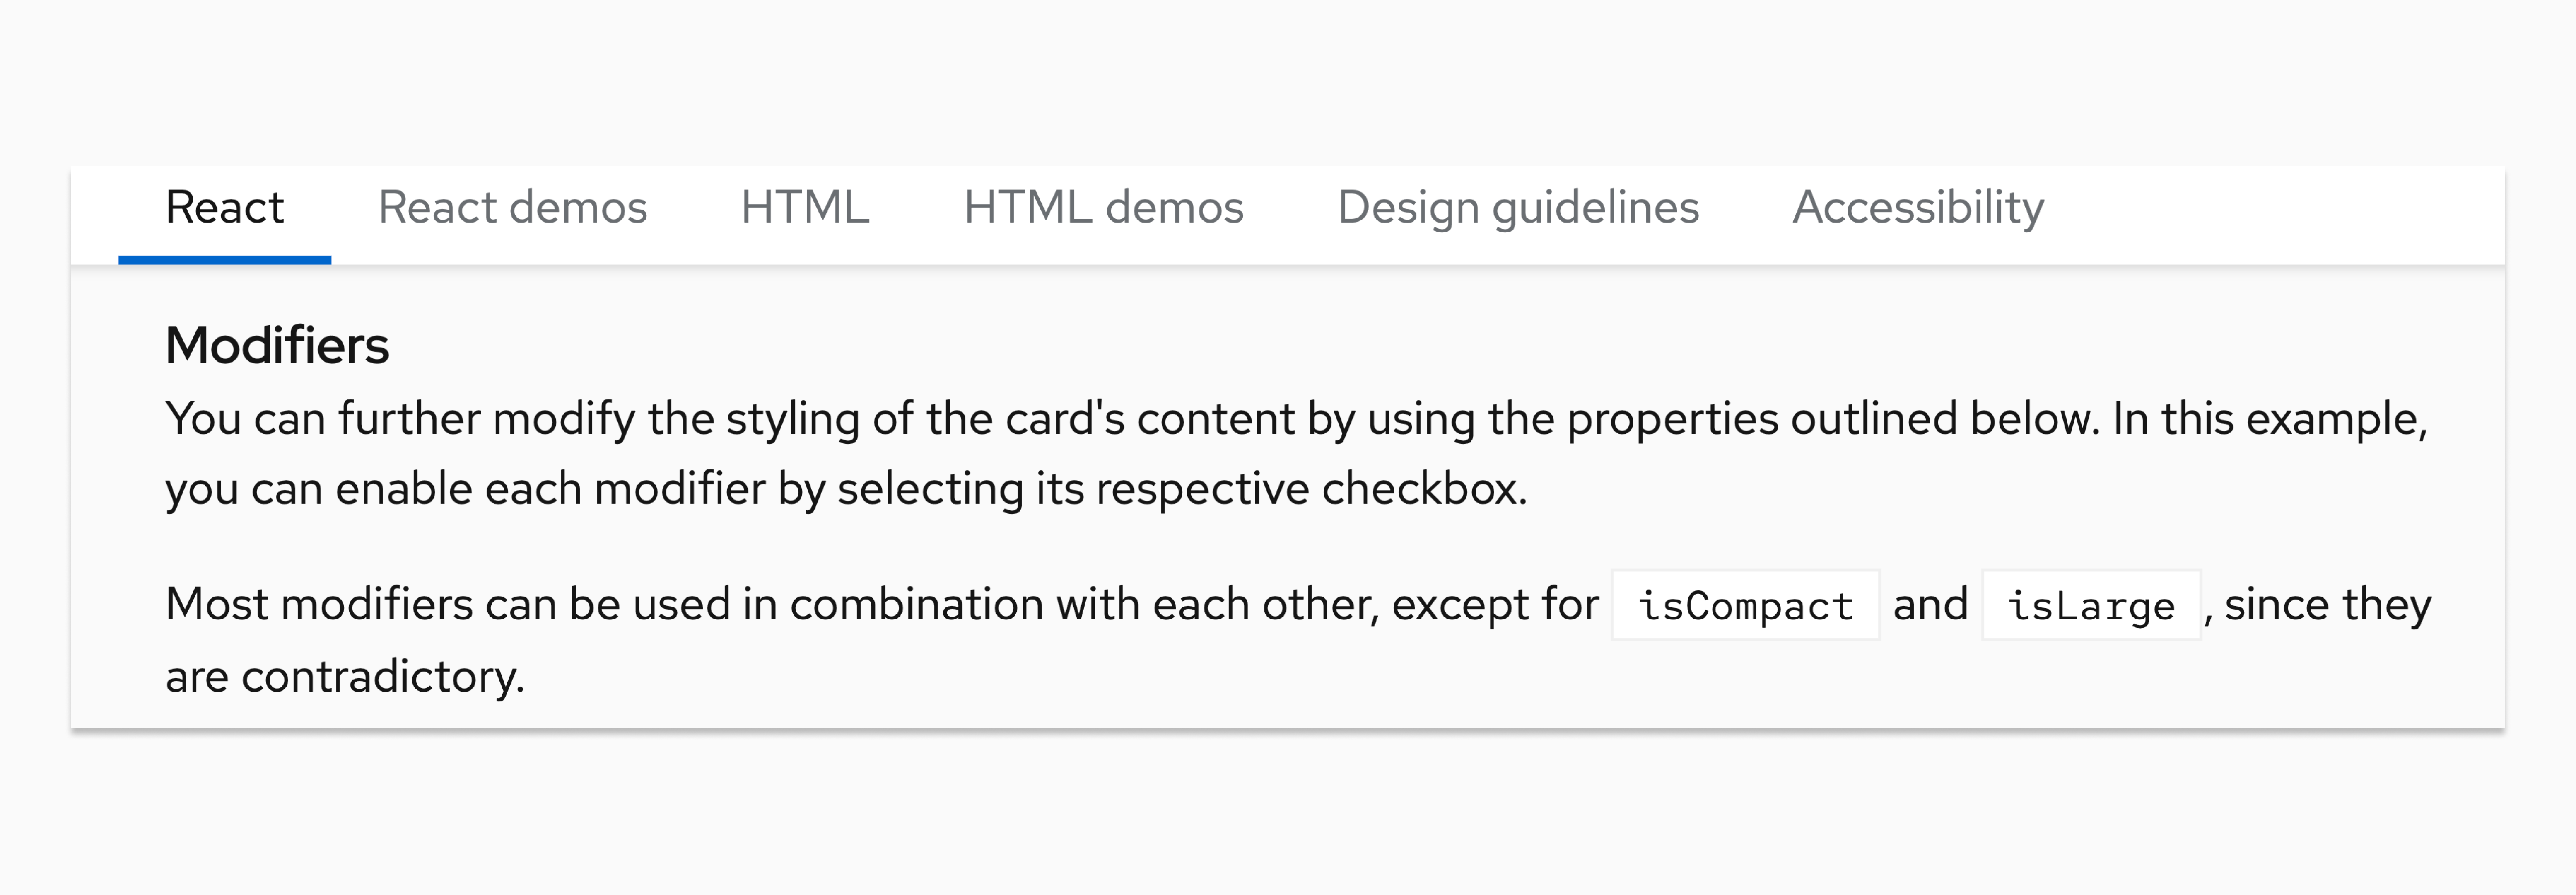The width and height of the screenshot is (2576, 895).
Task: Select the currently active React tab
Action: [x=224, y=208]
